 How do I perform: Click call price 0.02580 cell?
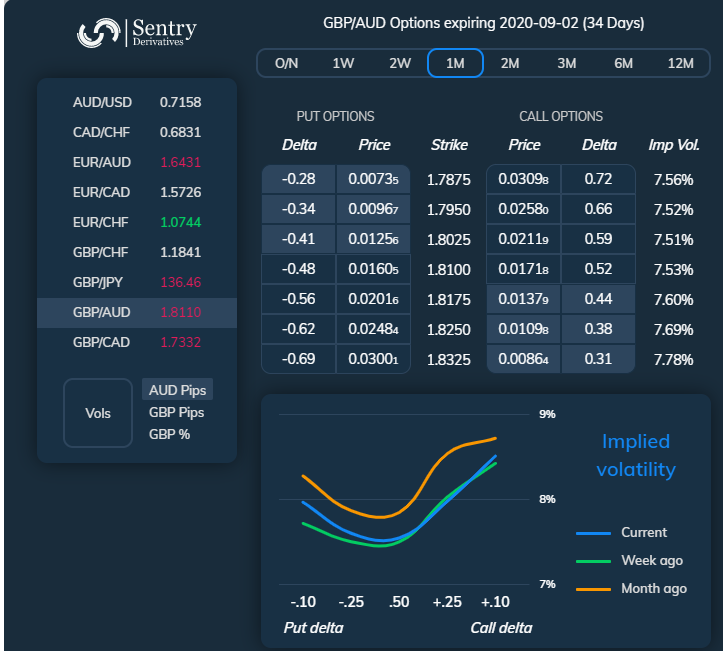(x=523, y=209)
